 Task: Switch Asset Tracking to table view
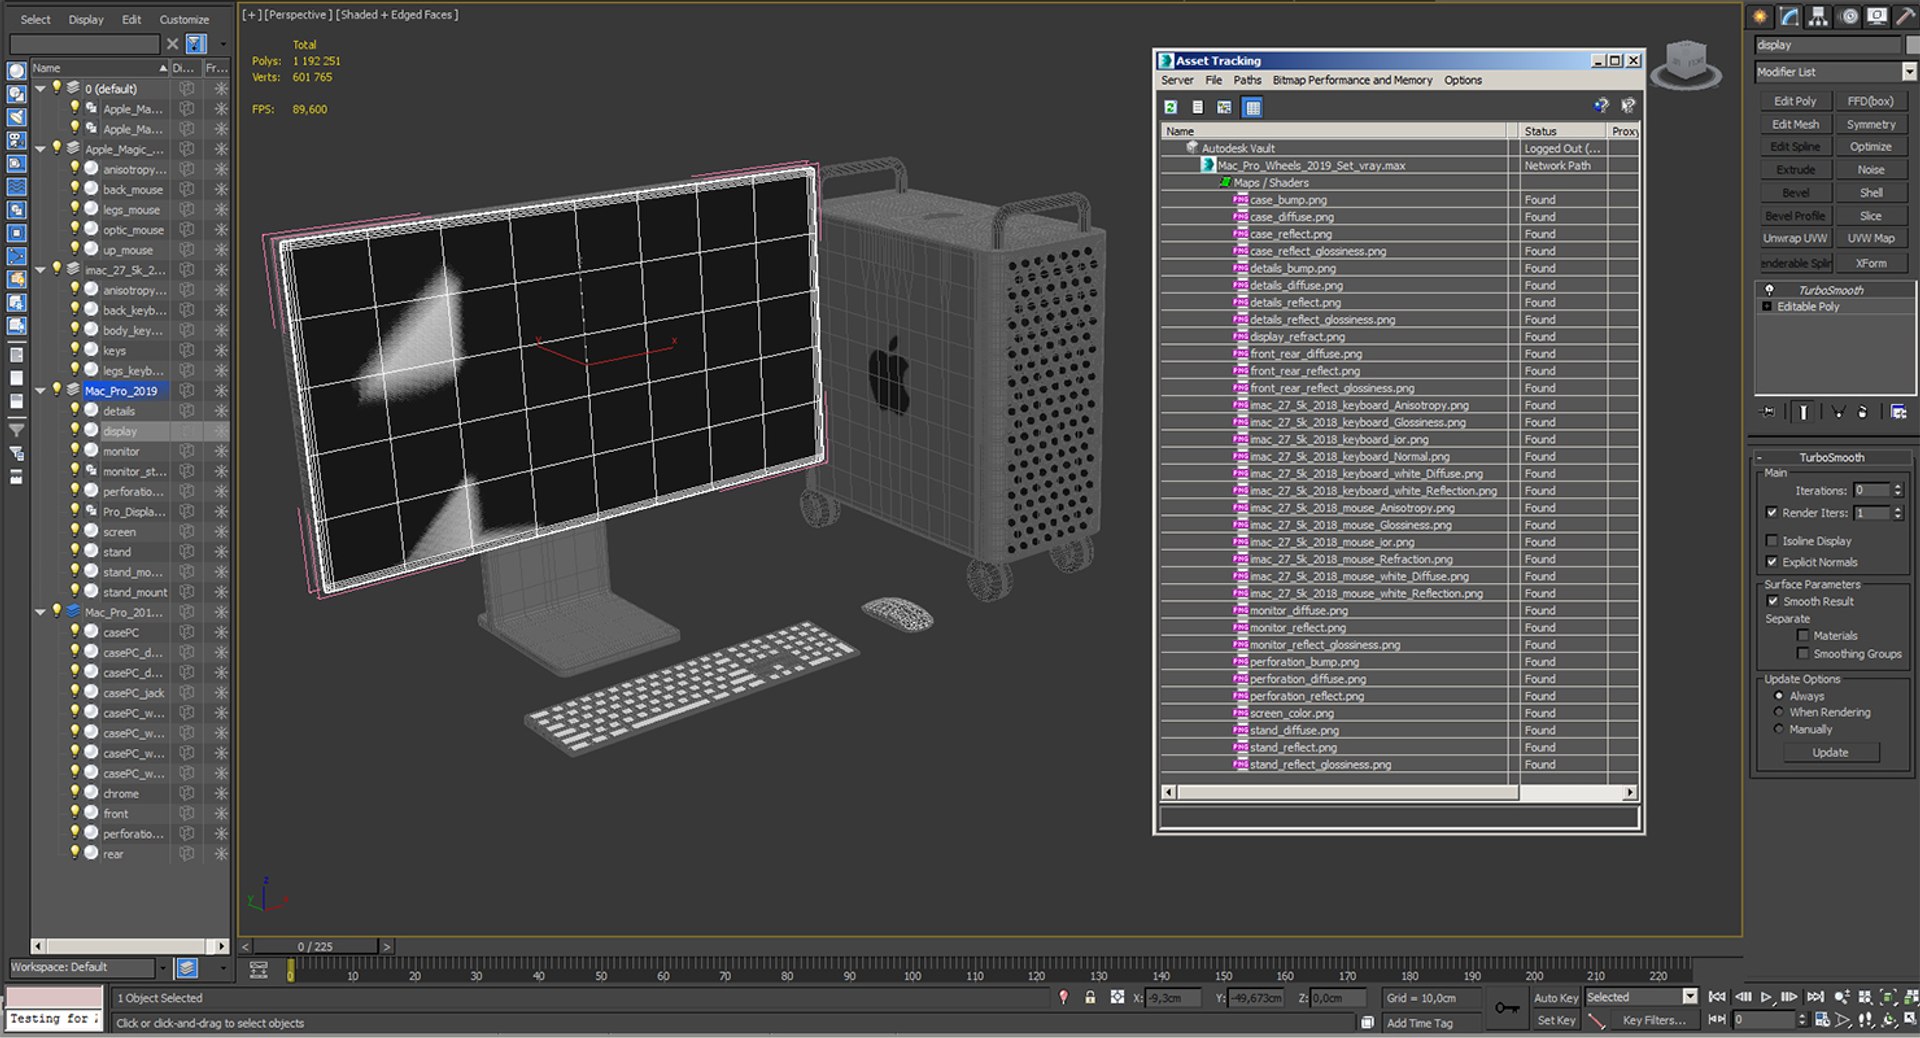(x=1252, y=106)
